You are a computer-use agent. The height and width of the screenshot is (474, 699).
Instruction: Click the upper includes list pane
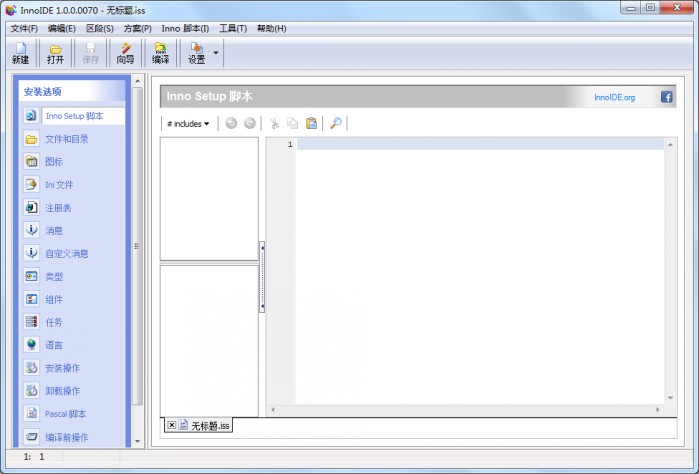tap(209, 198)
